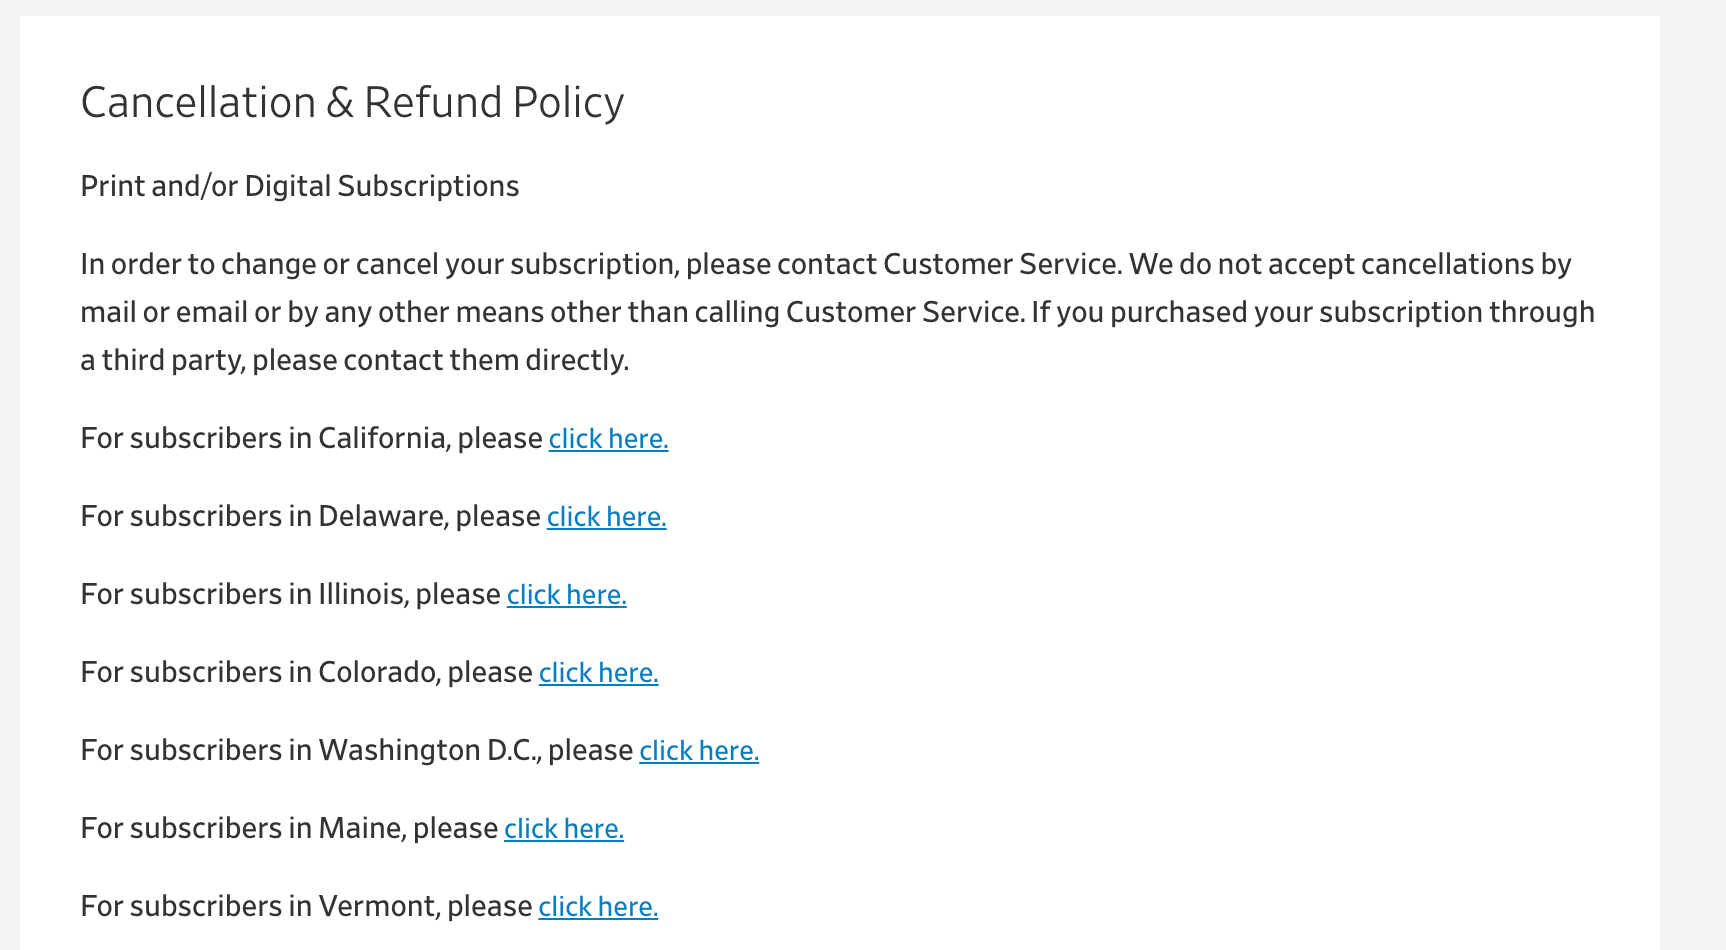This screenshot has width=1726, height=950.
Task: Click the 'Print and/or Digital Subscriptions' subheading
Action: pos(300,187)
